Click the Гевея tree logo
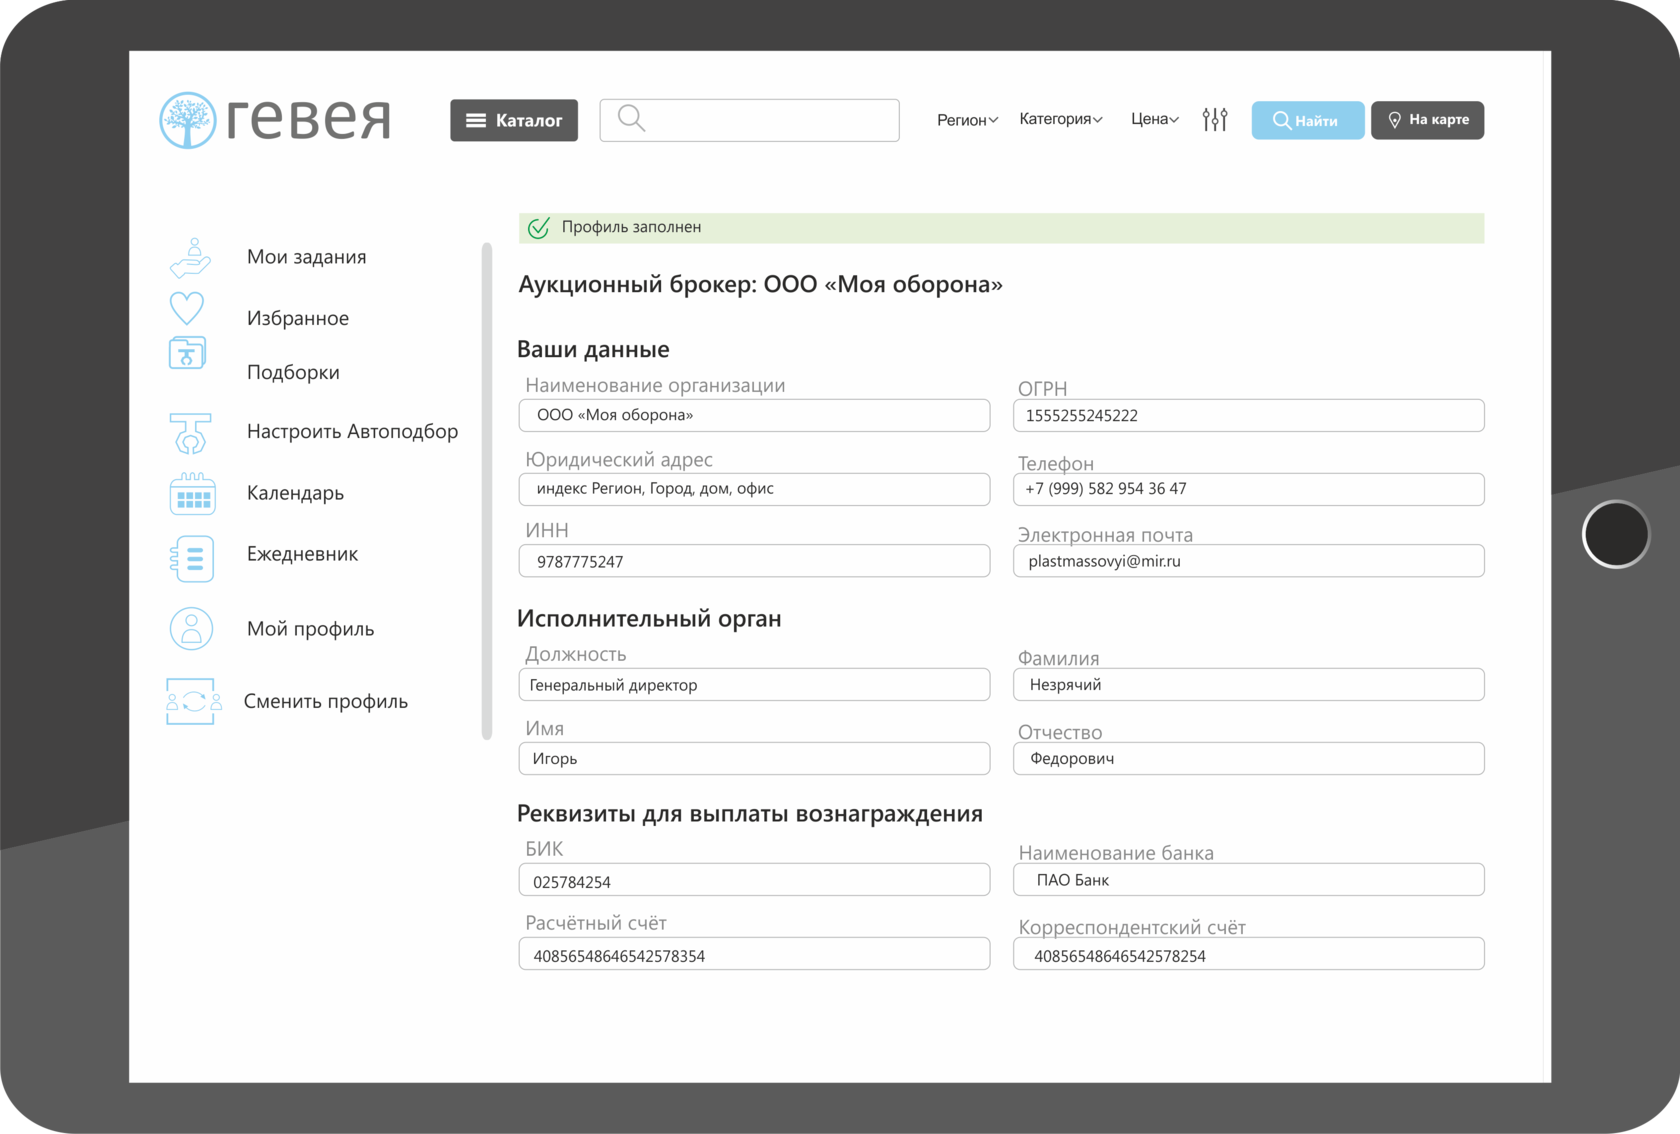The width and height of the screenshot is (1680, 1134). pos(188,120)
